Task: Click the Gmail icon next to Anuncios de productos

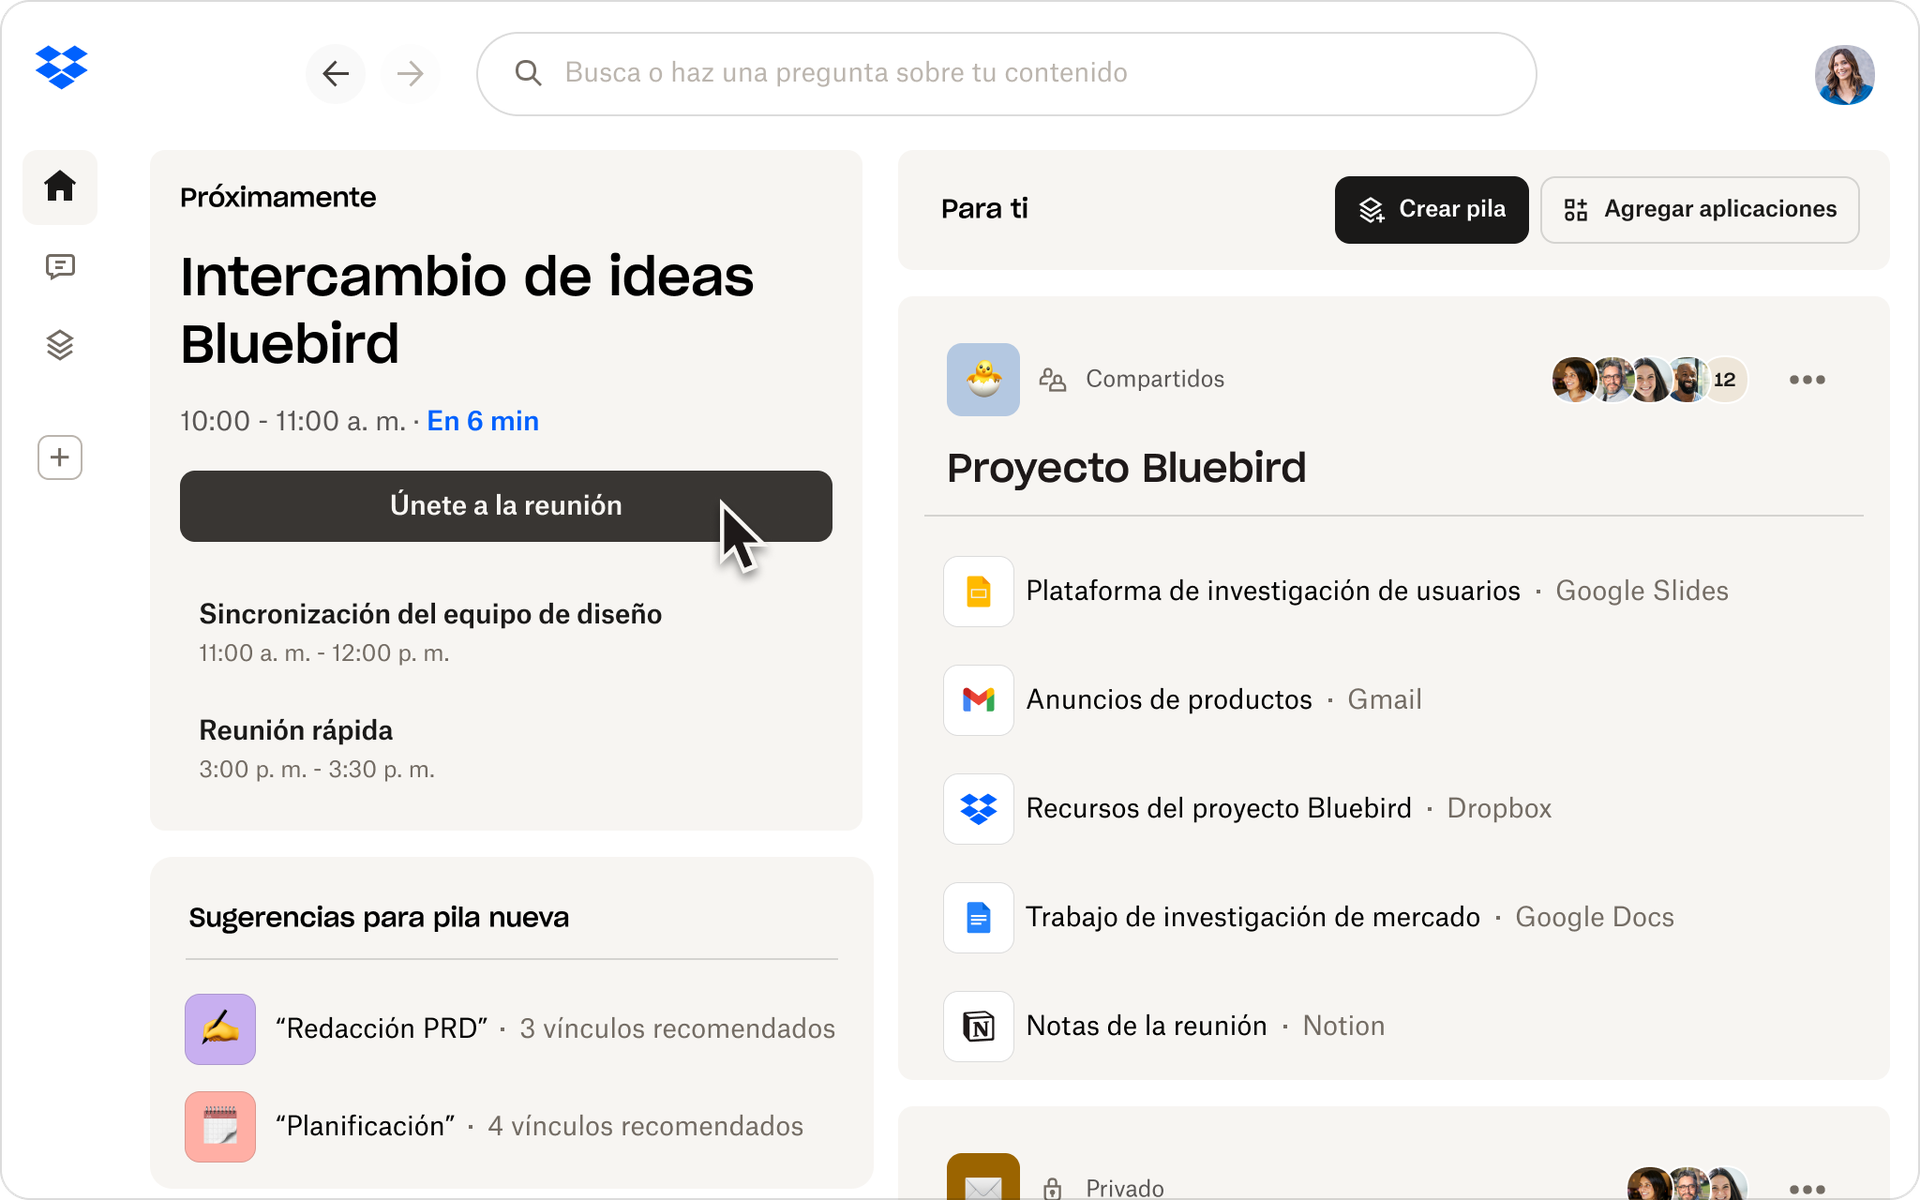Action: coord(978,700)
